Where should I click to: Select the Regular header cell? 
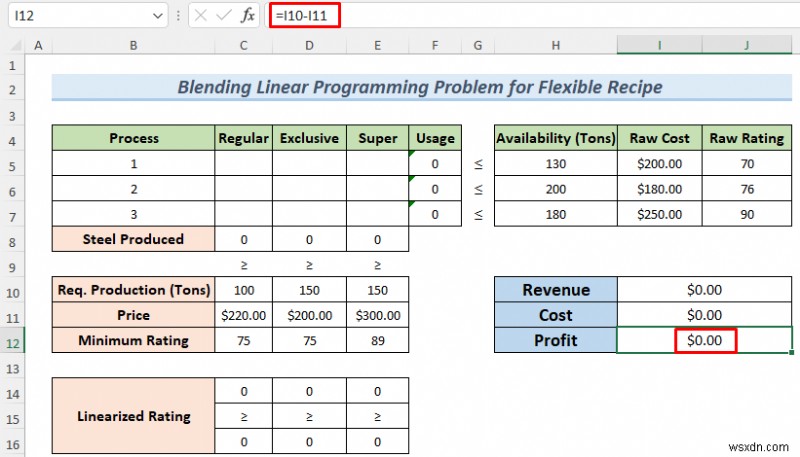(243, 138)
